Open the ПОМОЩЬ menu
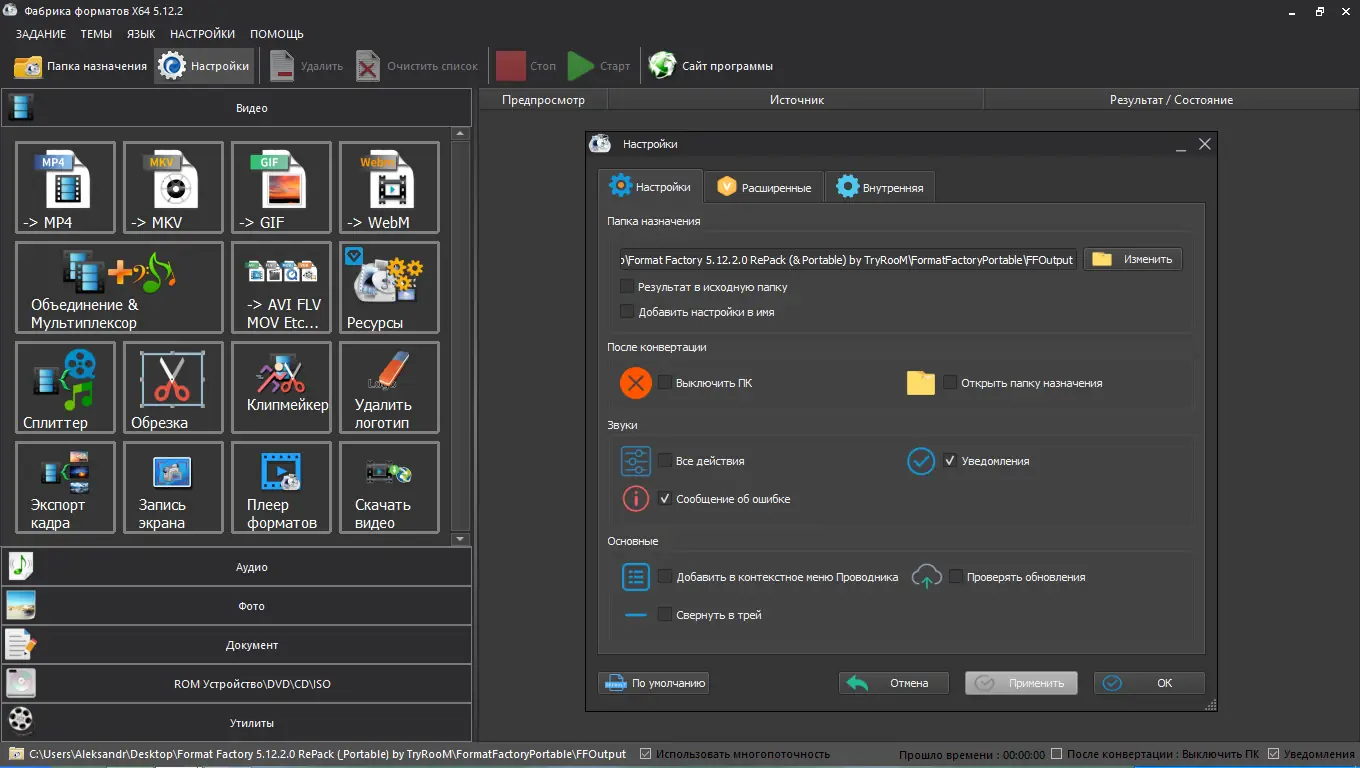Image resolution: width=1360 pixels, height=768 pixels. (277, 34)
